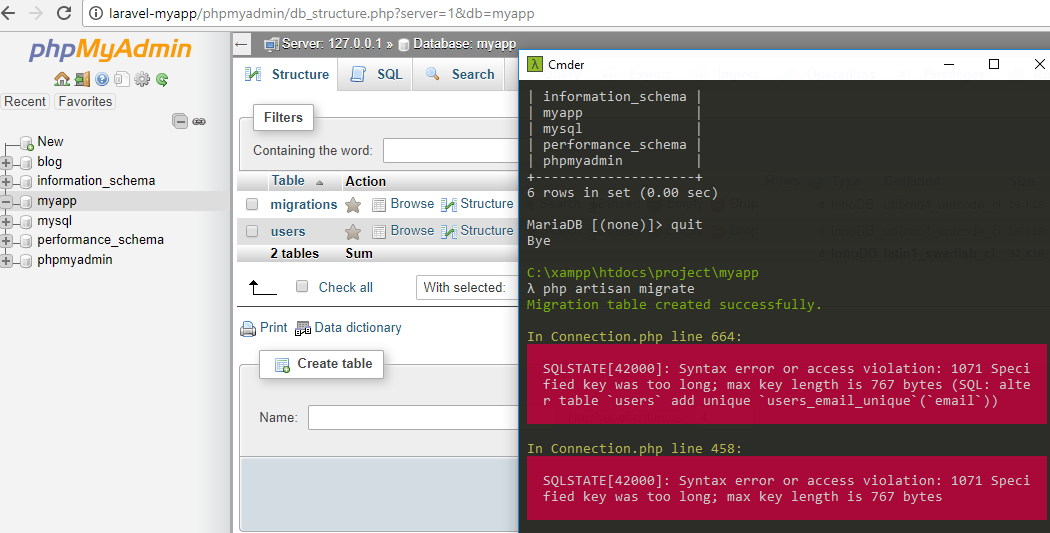
Task: Switch to the Search tab
Action: [x=461, y=74]
